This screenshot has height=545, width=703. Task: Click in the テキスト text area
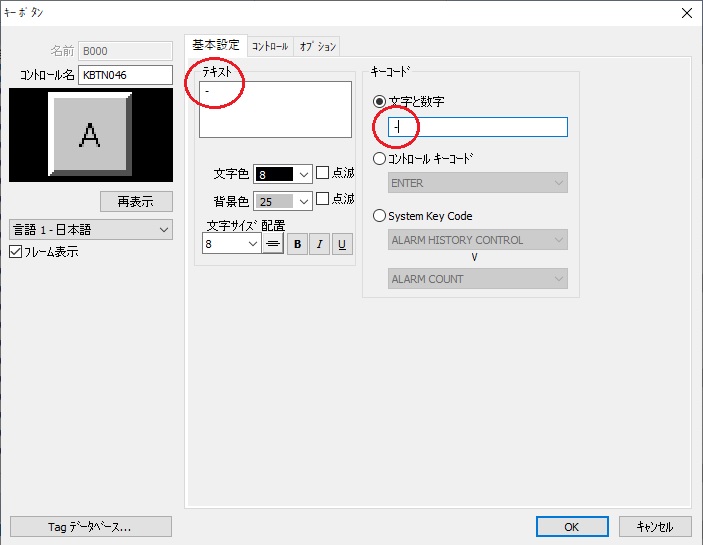275,109
